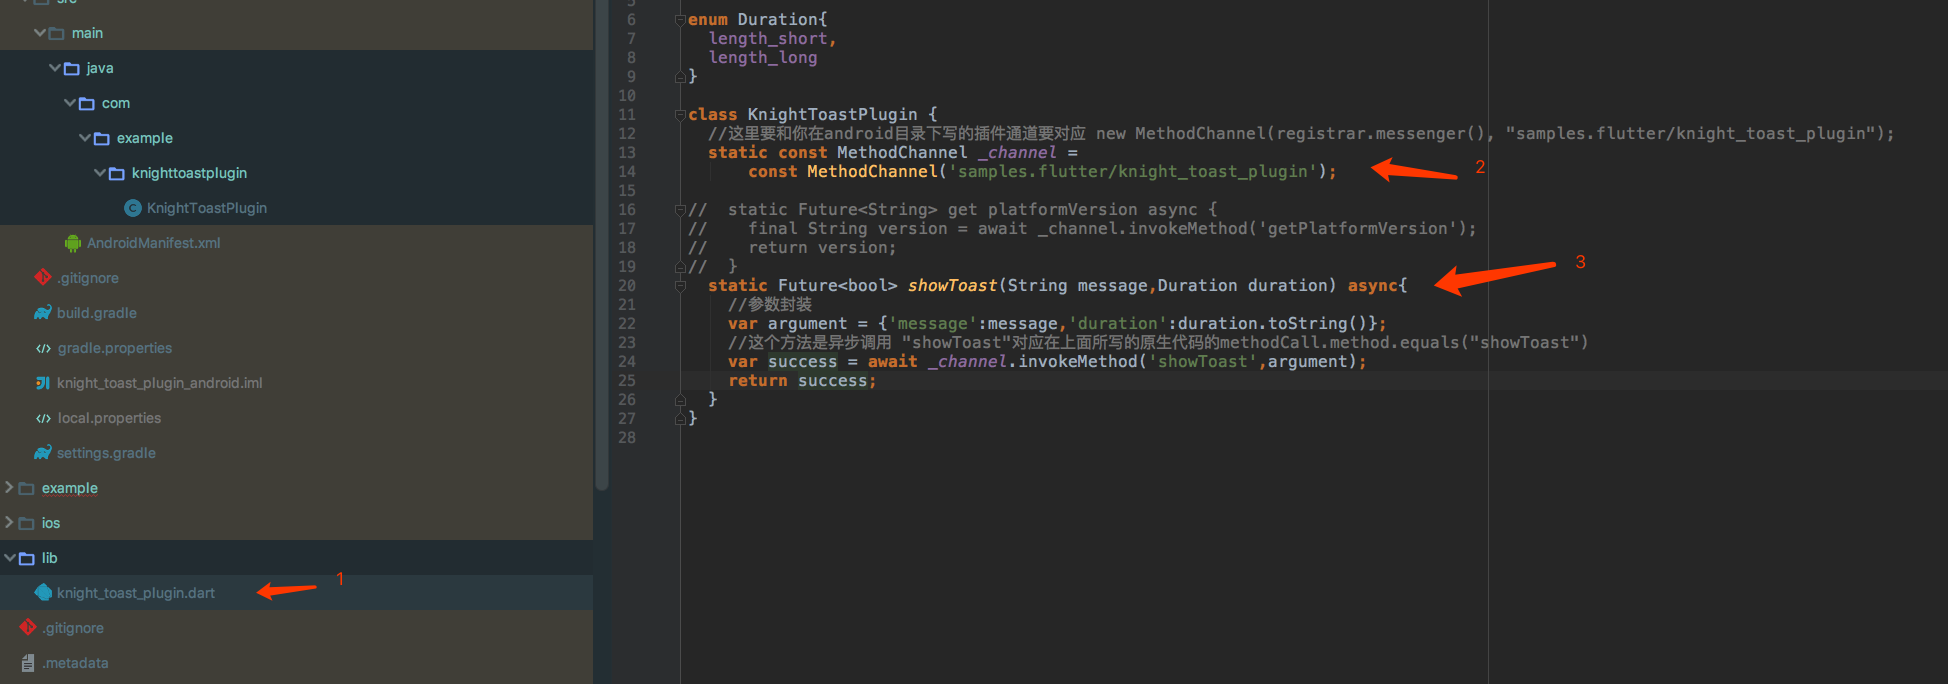This screenshot has height=684, width=1948.
Task: Select the knighttoastplugin package row
Action: click(x=296, y=173)
